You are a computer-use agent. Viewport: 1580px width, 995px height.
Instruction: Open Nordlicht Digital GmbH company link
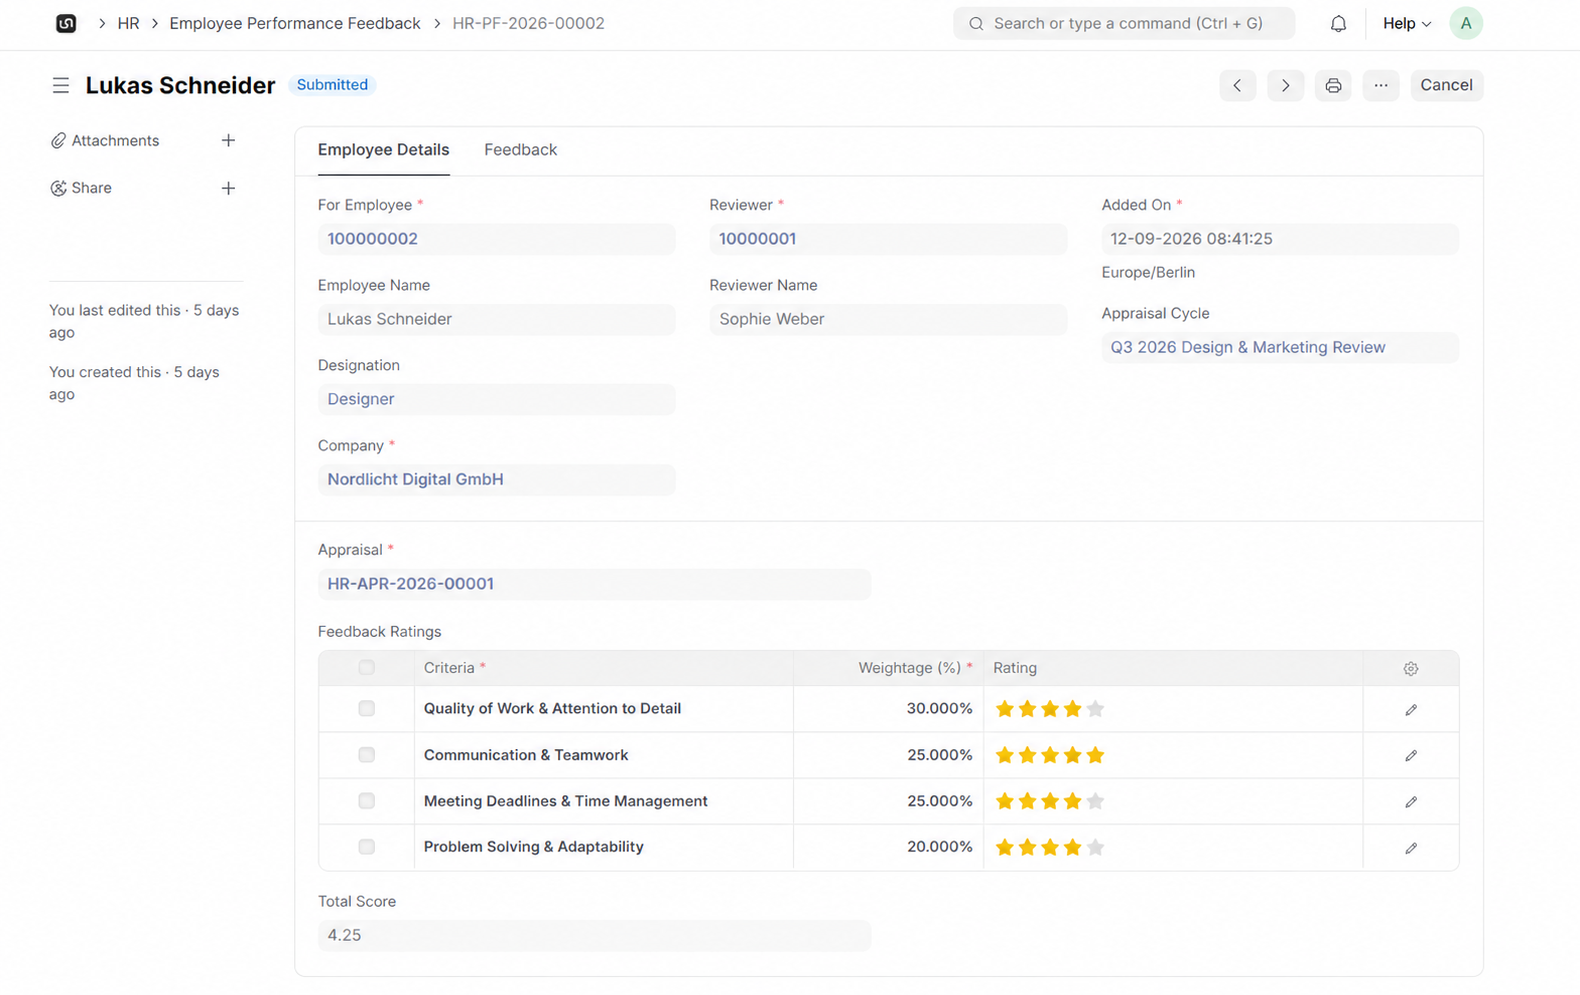415,479
